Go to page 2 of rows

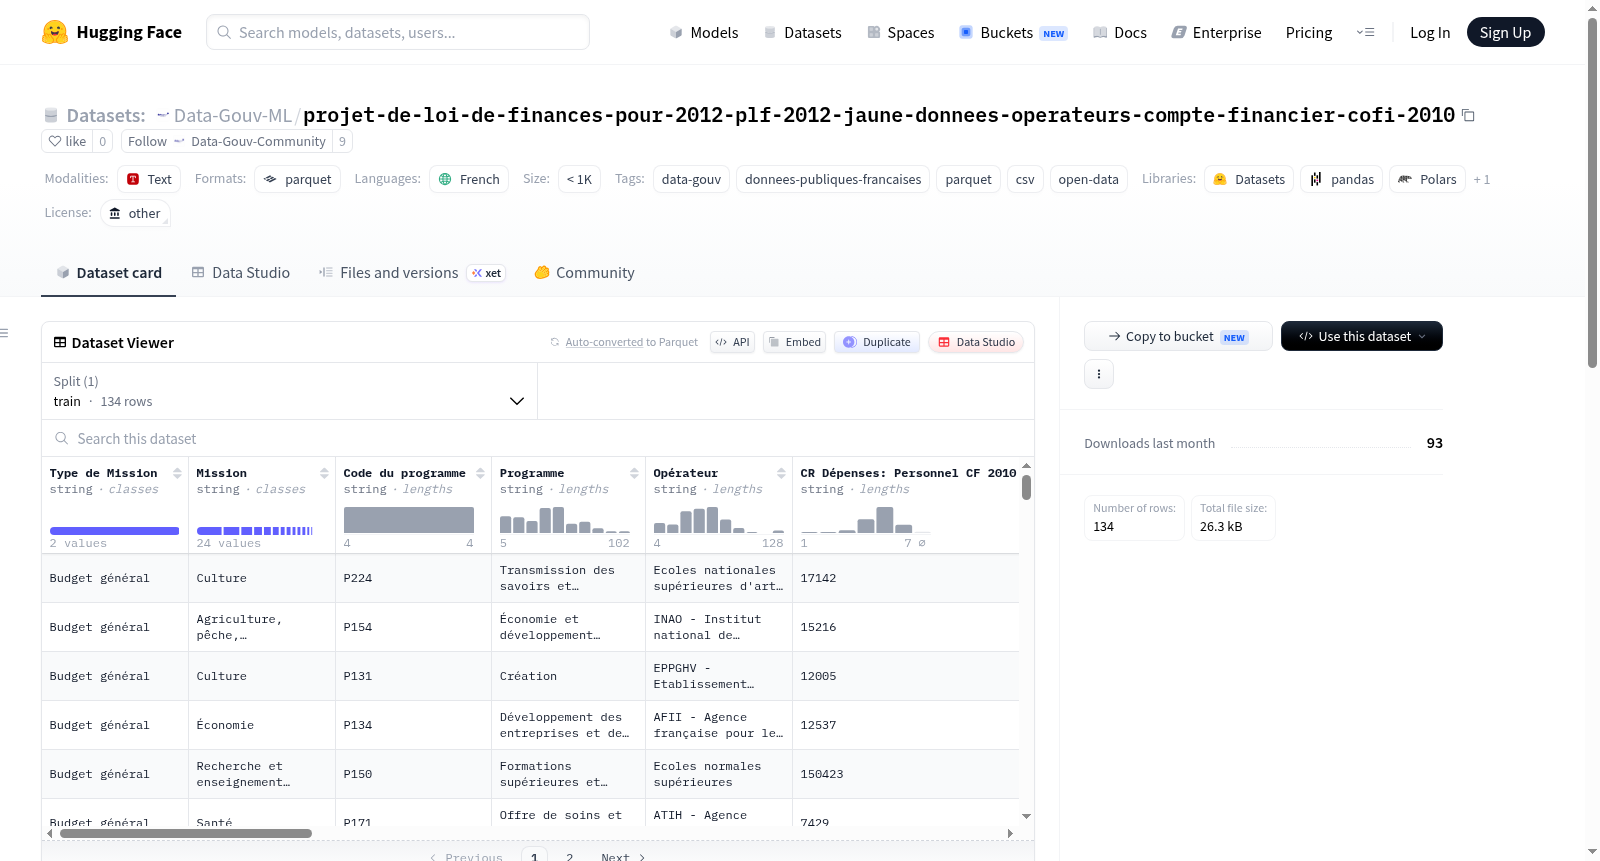click(570, 856)
